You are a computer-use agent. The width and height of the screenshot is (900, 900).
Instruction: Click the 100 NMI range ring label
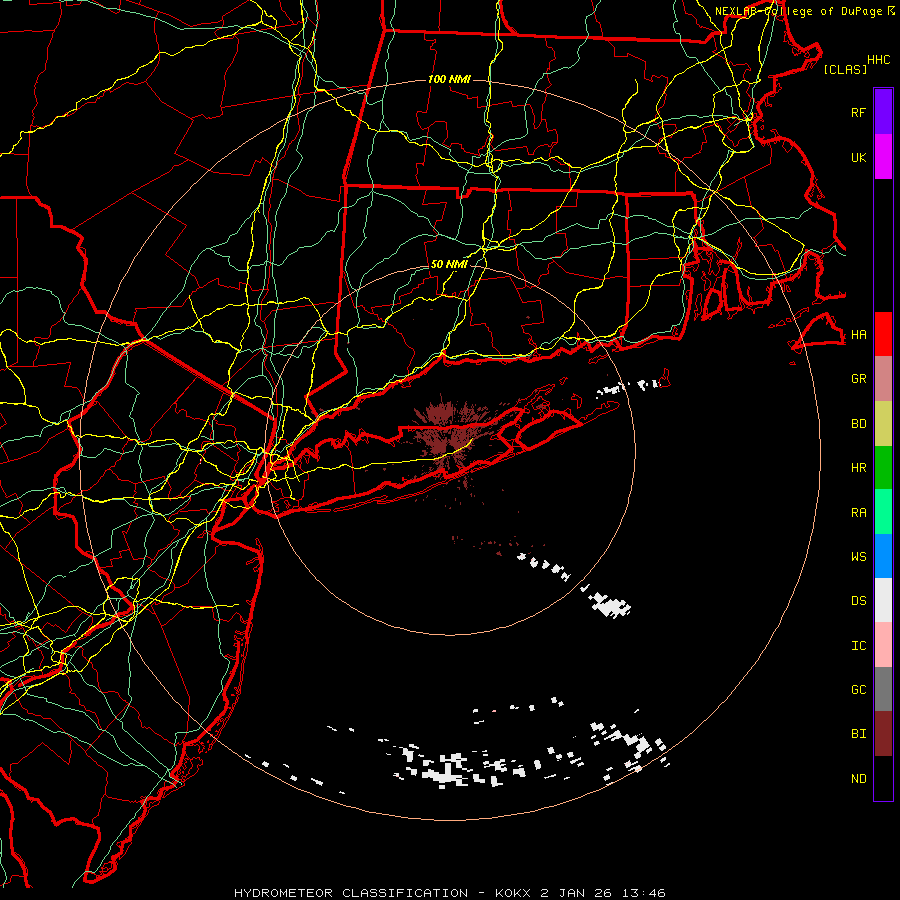(449, 79)
